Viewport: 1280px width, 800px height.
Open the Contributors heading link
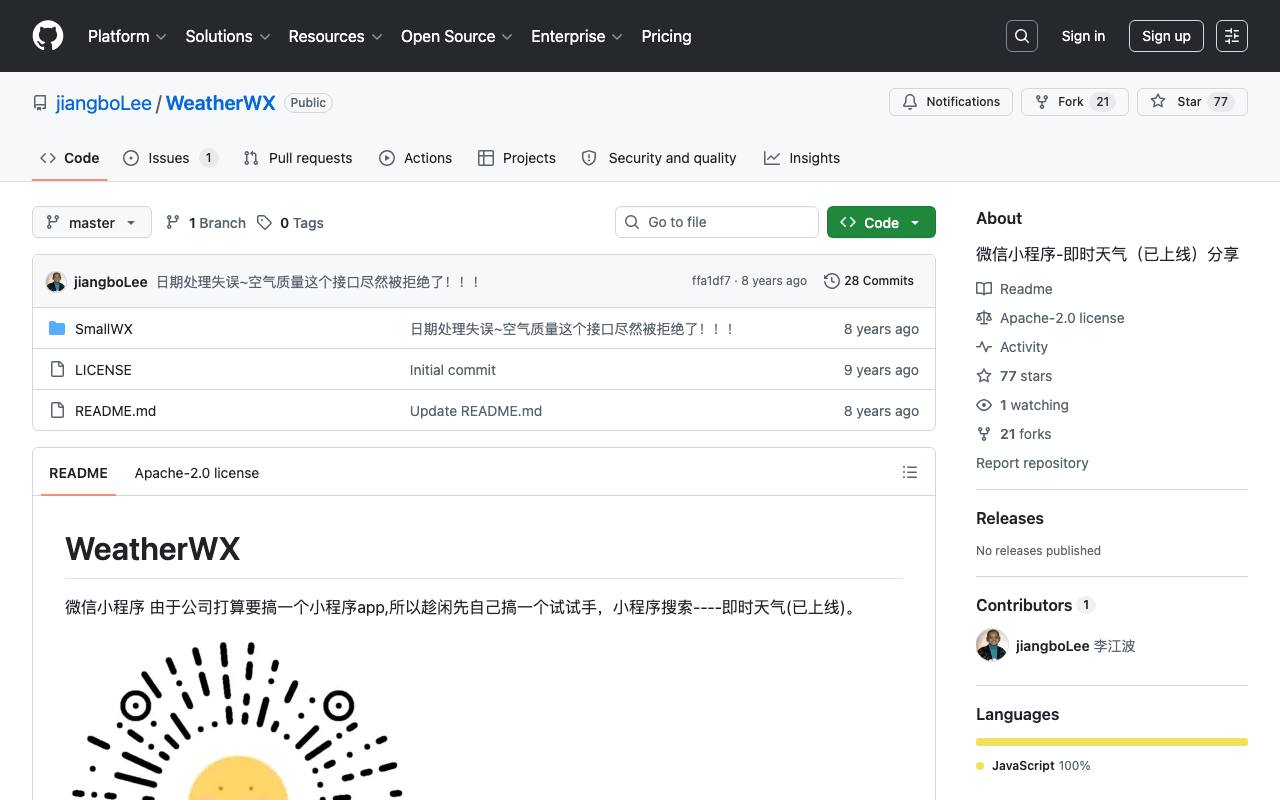(1035, 605)
